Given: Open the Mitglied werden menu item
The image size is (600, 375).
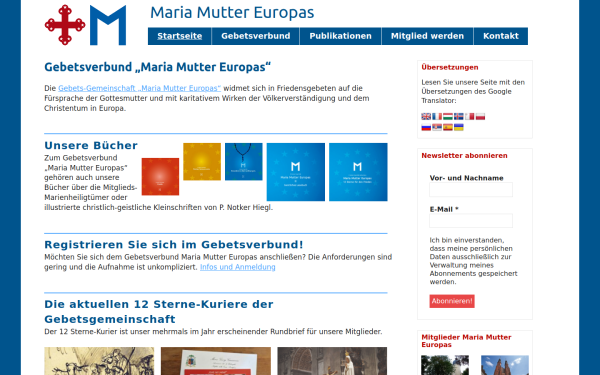Looking at the screenshot, I should click(427, 36).
